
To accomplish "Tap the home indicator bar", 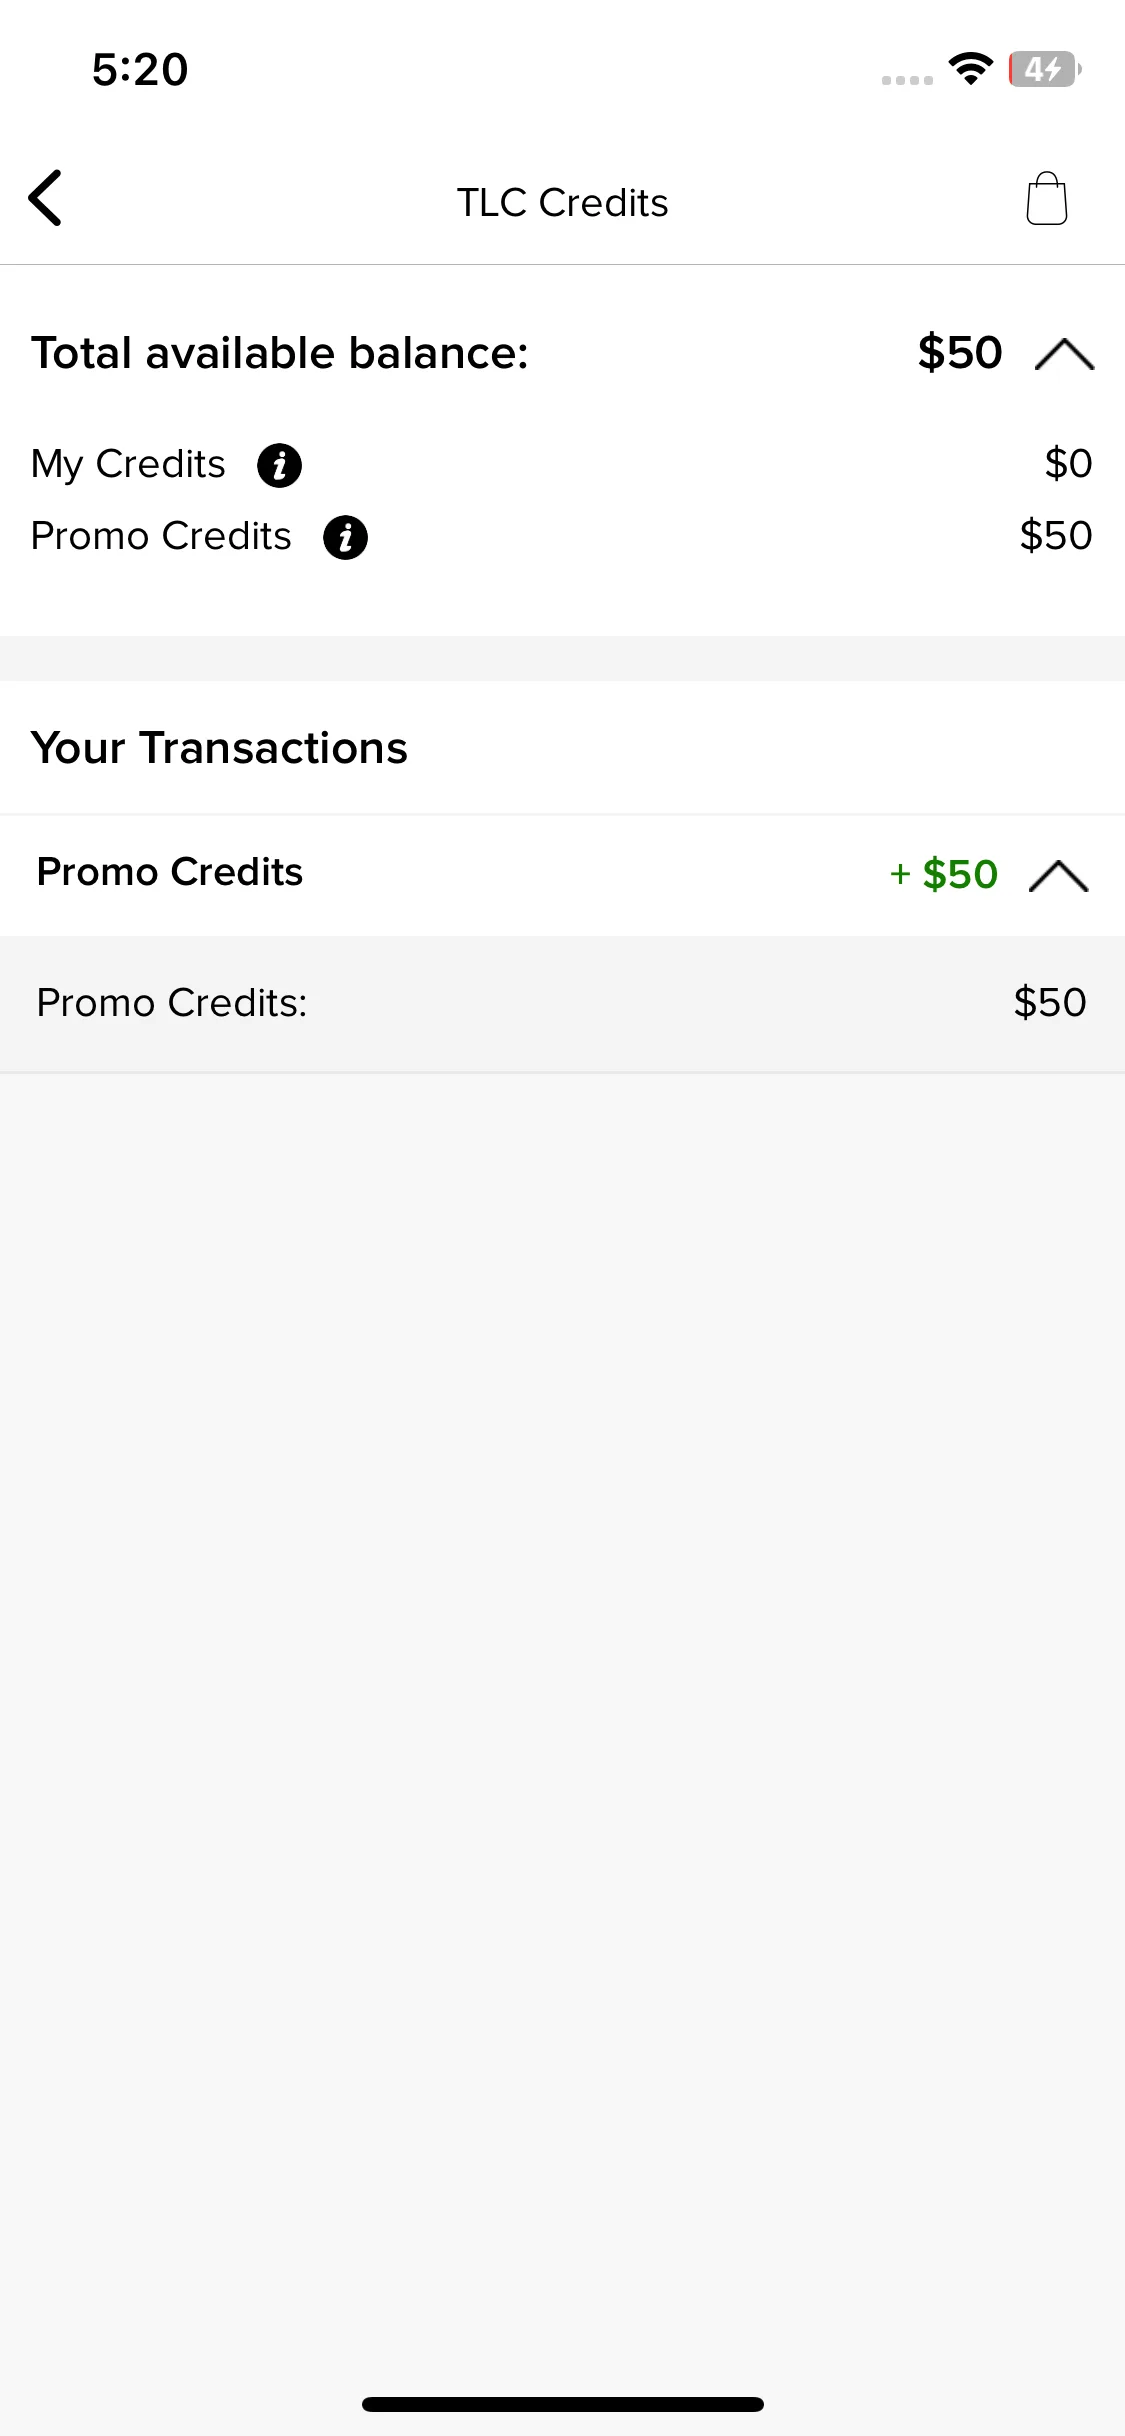I will [562, 2404].
